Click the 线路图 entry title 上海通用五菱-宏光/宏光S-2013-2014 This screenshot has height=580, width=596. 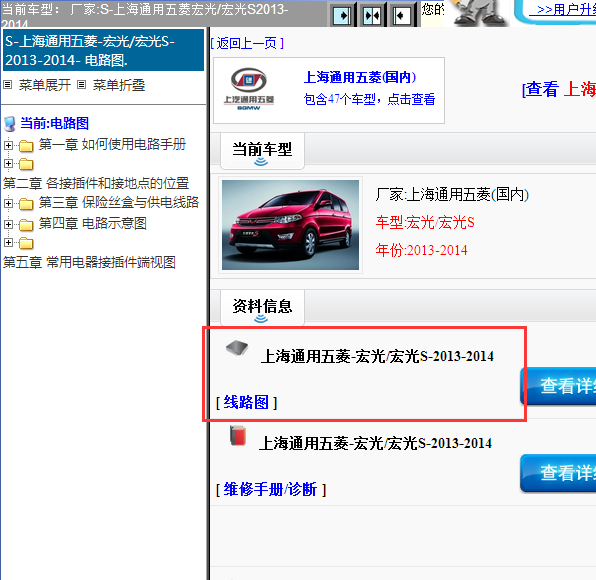coord(377,357)
